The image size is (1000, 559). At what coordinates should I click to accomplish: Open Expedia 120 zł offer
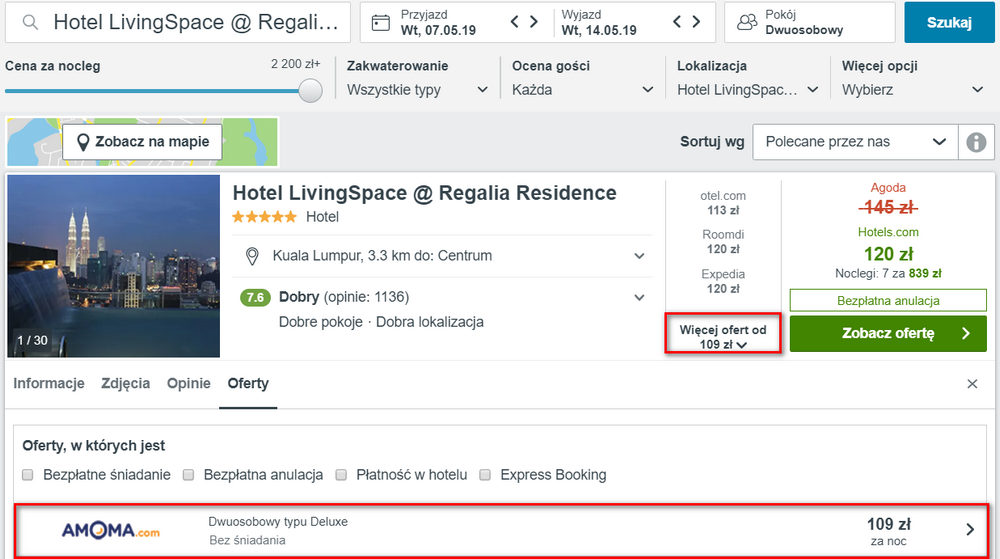coord(723,281)
